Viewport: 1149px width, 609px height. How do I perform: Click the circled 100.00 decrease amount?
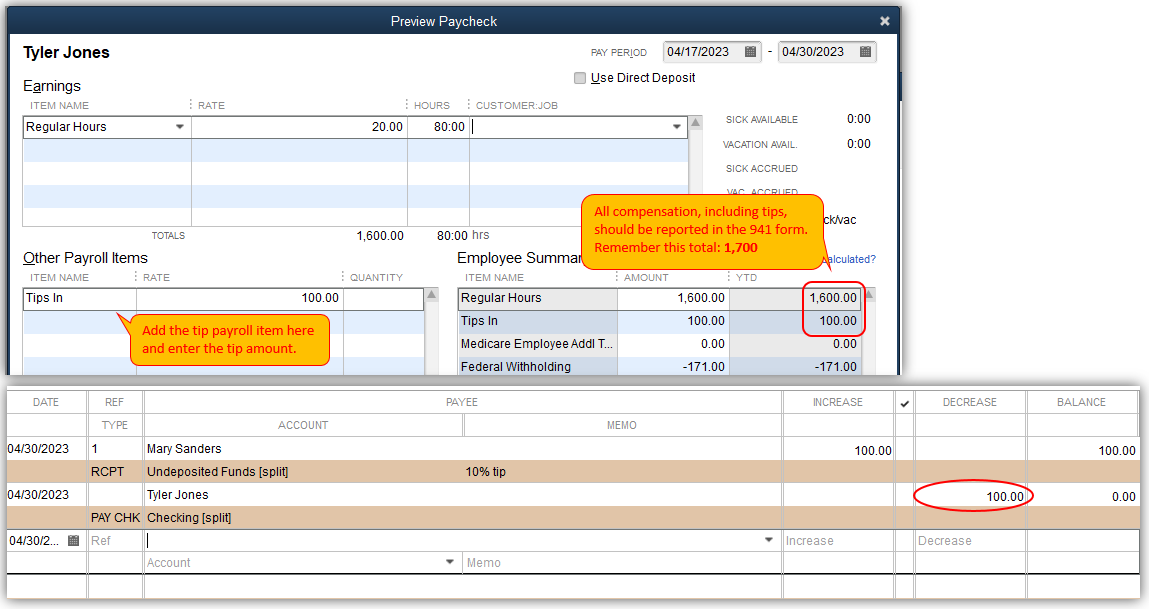point(1007,496)
